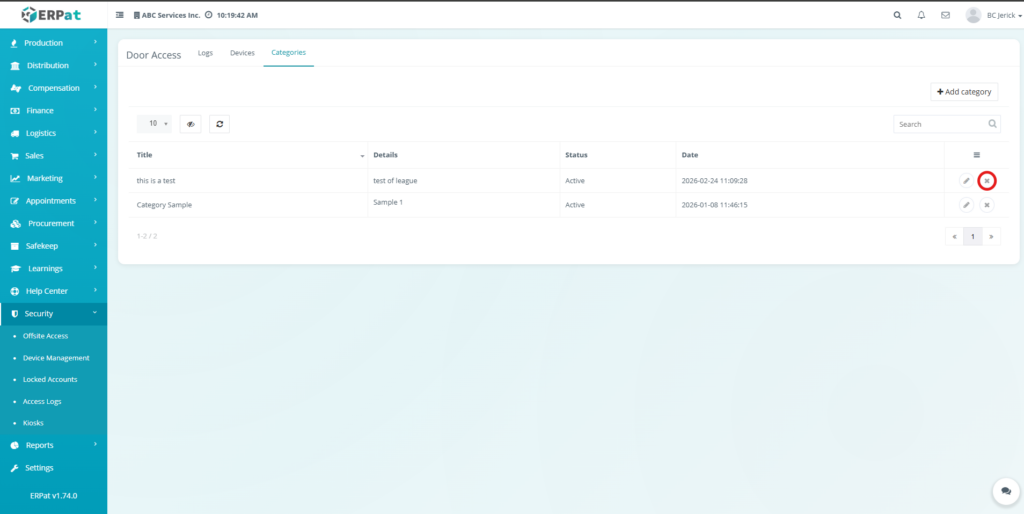This screenshot has height=514, width=1024.
Task: Open Locked Accounts in Security submenu
Action: (50, 380)
